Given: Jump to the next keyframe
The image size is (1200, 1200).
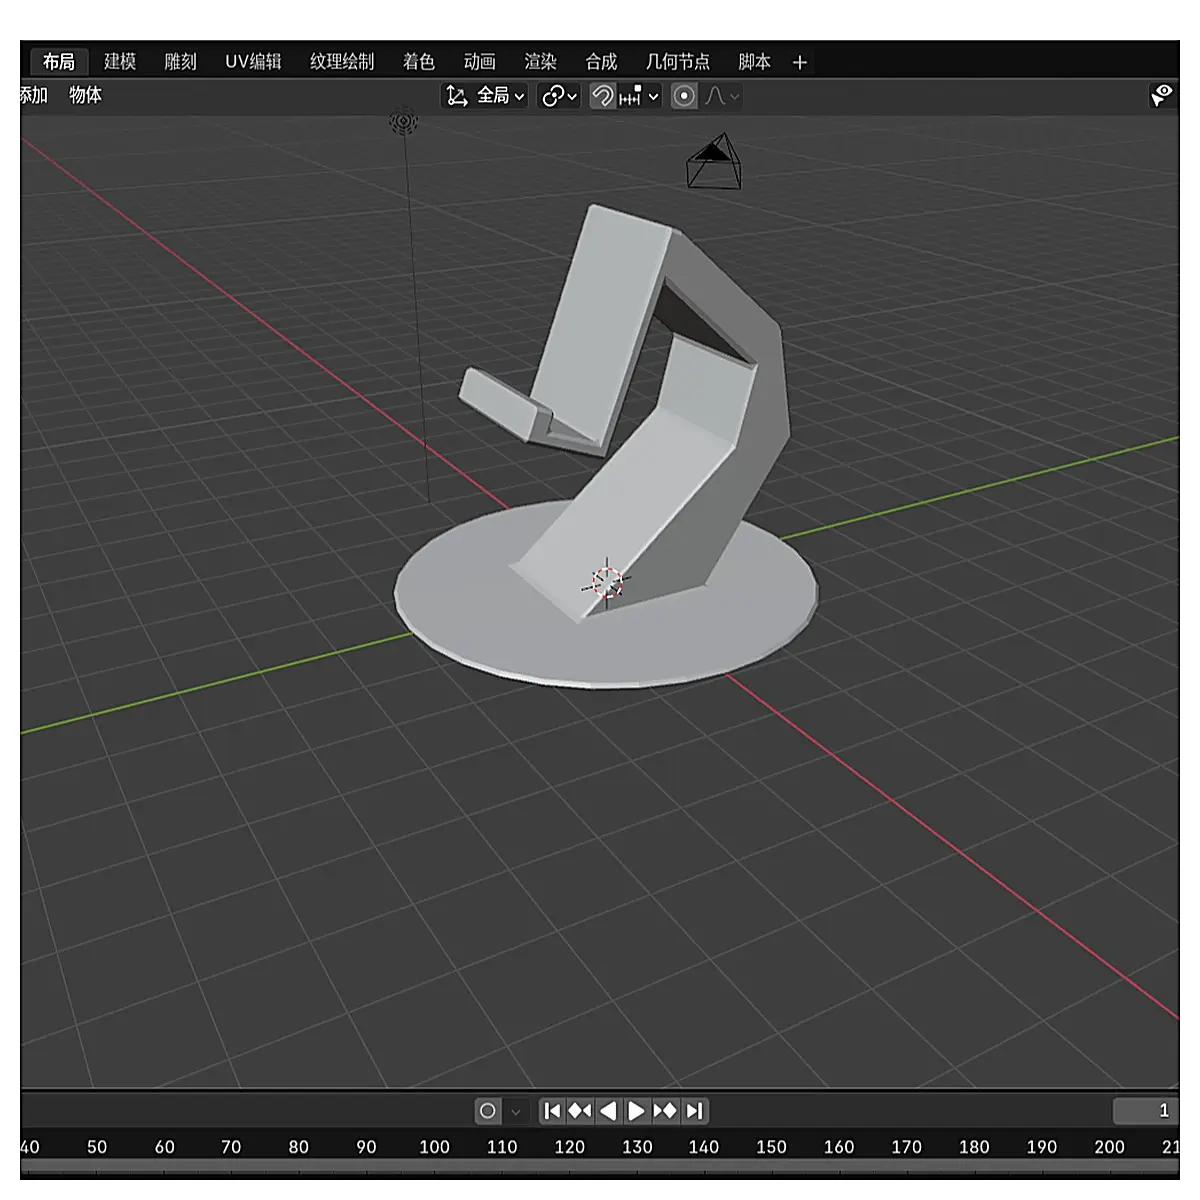Looking at the screenshot, I should coord(665,1111).
